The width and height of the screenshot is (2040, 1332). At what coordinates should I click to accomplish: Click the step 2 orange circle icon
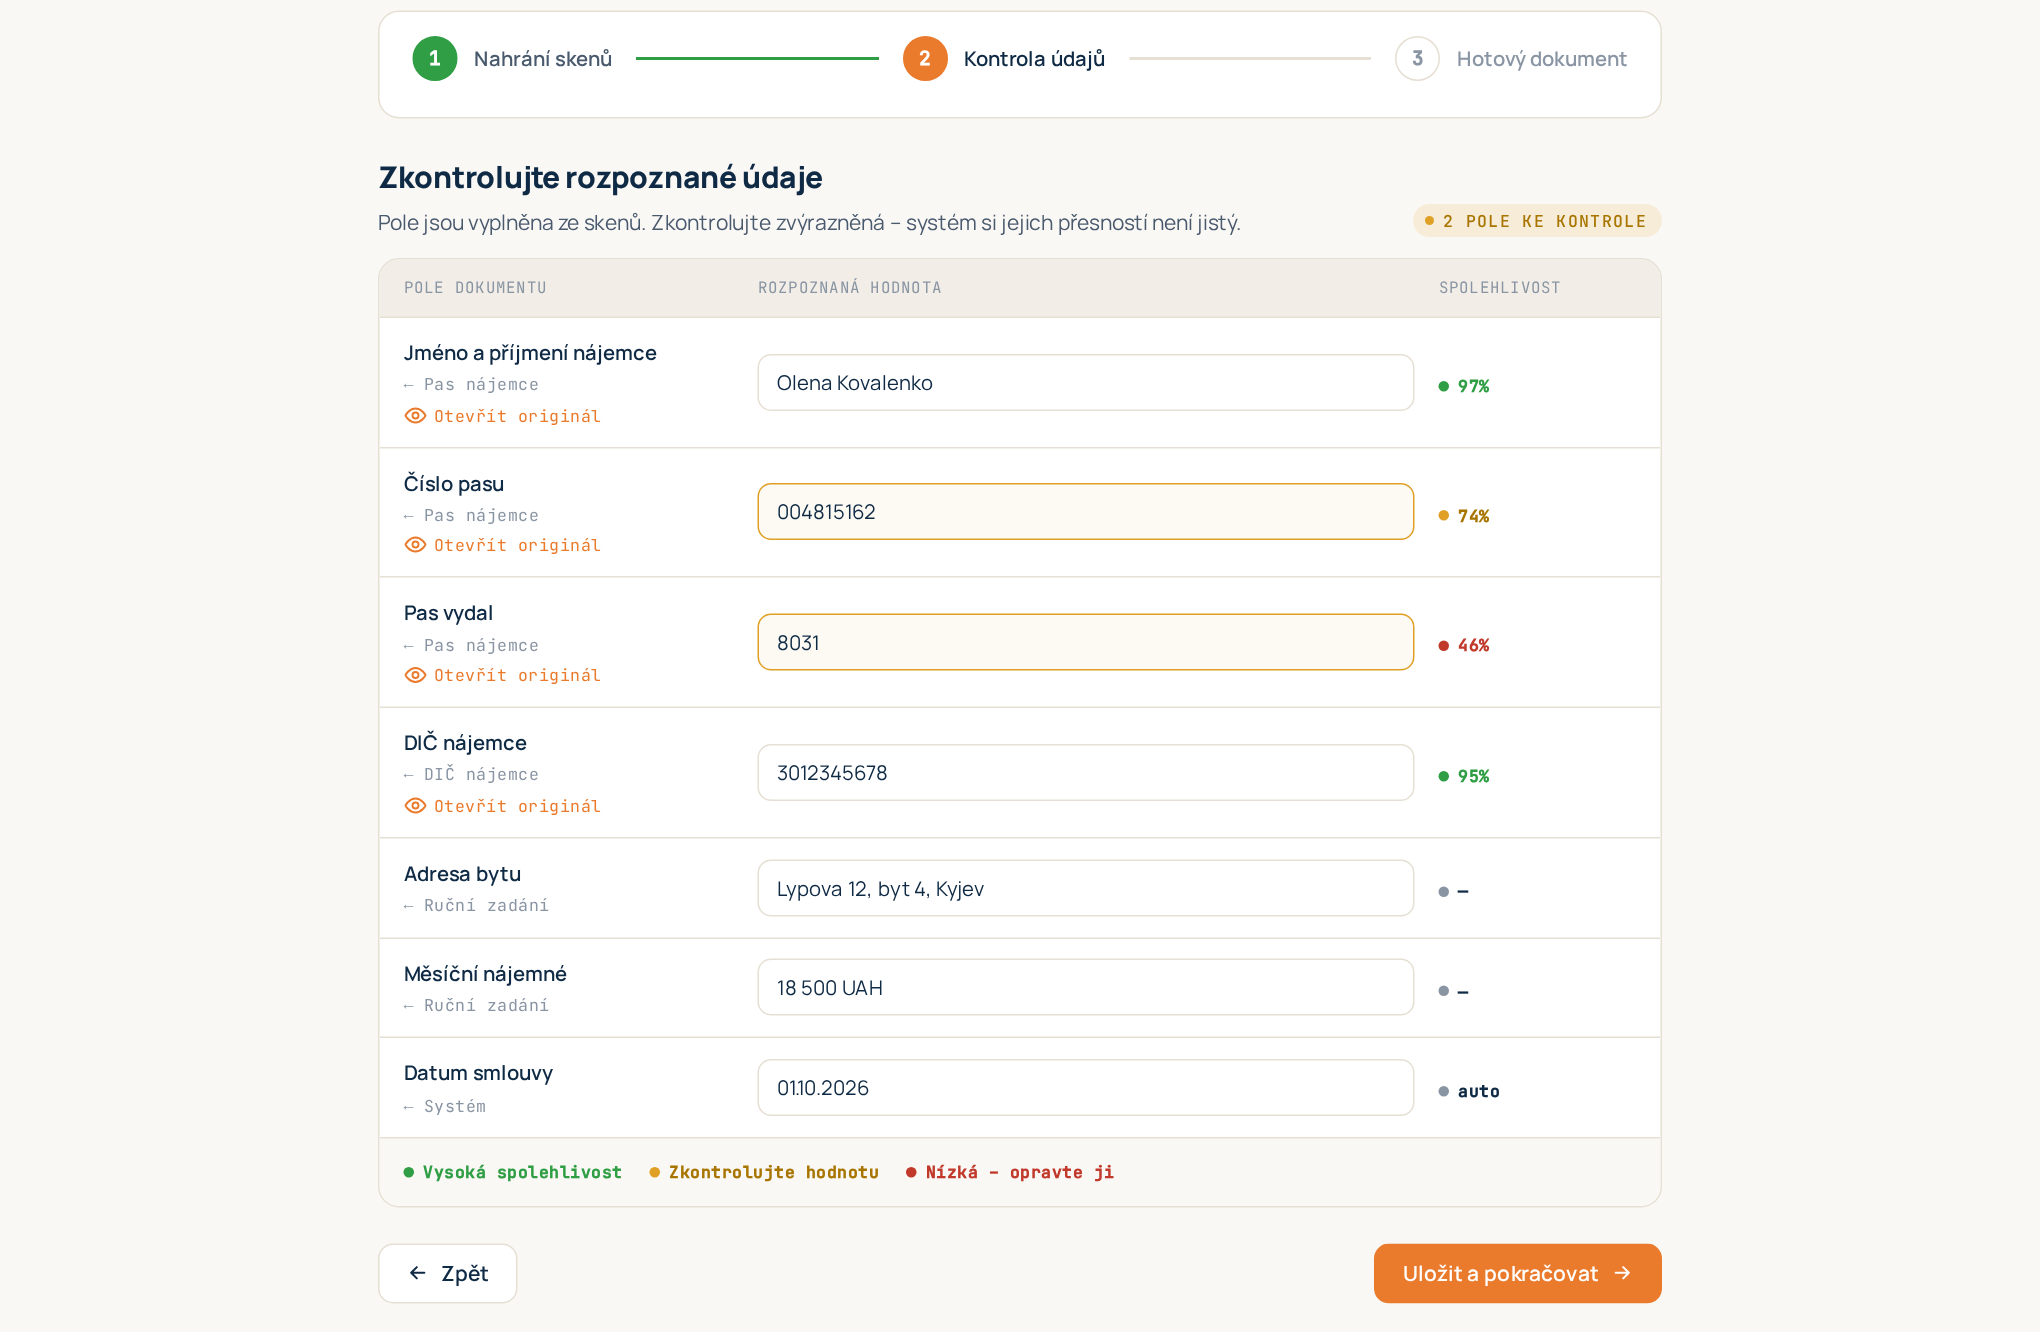[925, 59]
